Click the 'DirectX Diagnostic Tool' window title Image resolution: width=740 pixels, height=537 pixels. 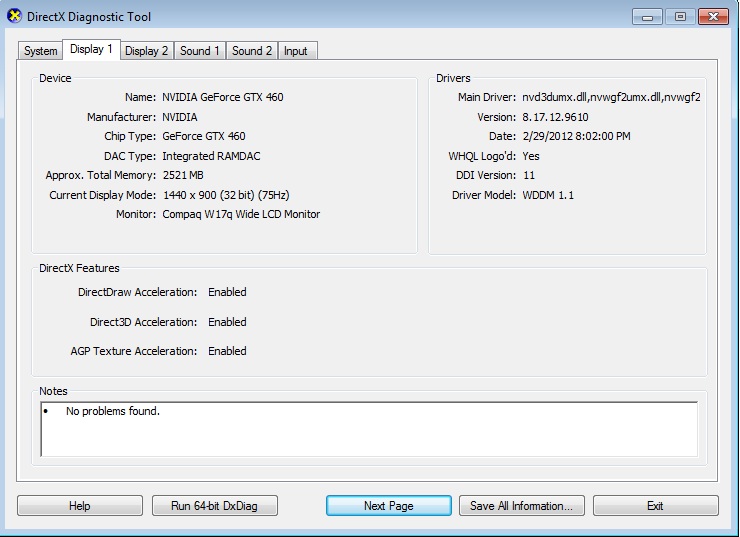(x=89, y=17)
